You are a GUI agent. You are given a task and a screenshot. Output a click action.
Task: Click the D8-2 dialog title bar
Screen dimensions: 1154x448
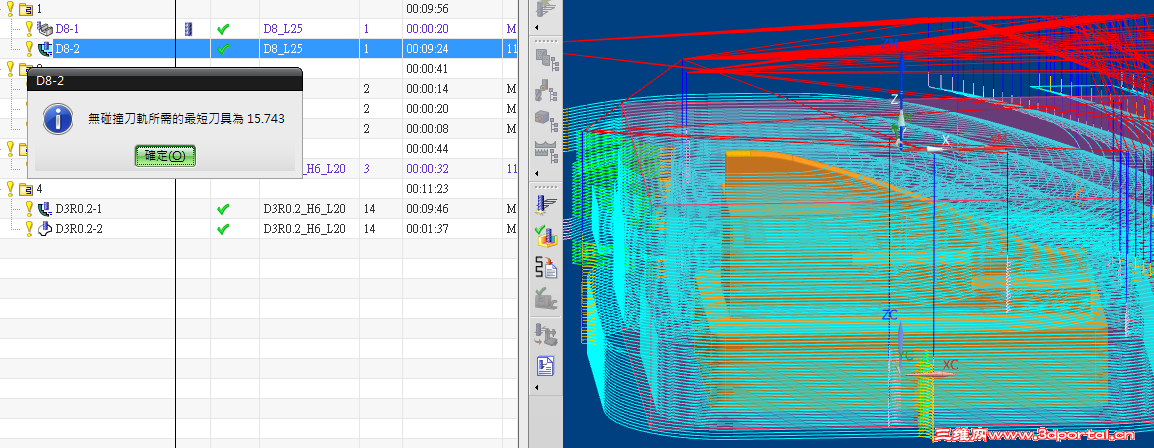point(165,79)
